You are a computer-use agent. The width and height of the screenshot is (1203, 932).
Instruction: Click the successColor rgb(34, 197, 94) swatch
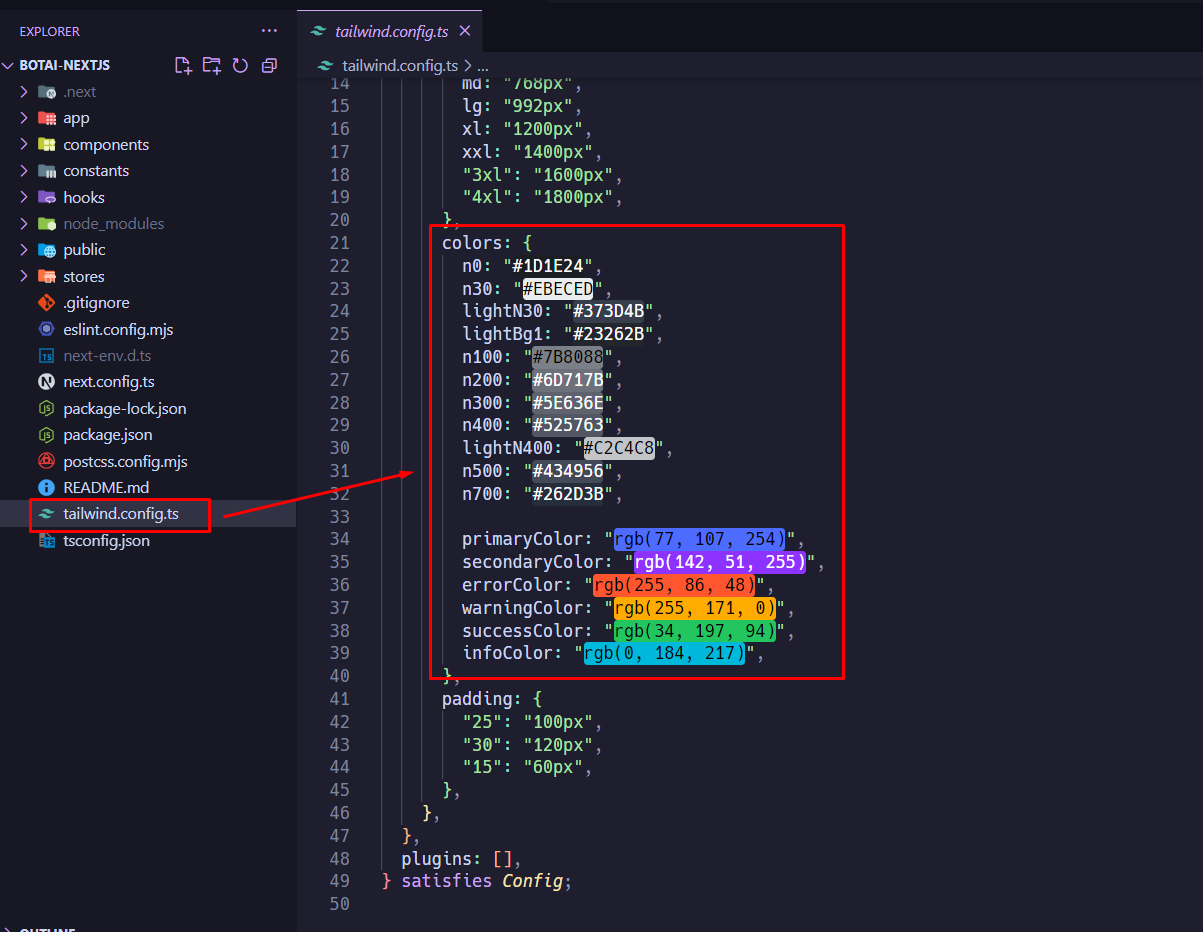[694, 632]
